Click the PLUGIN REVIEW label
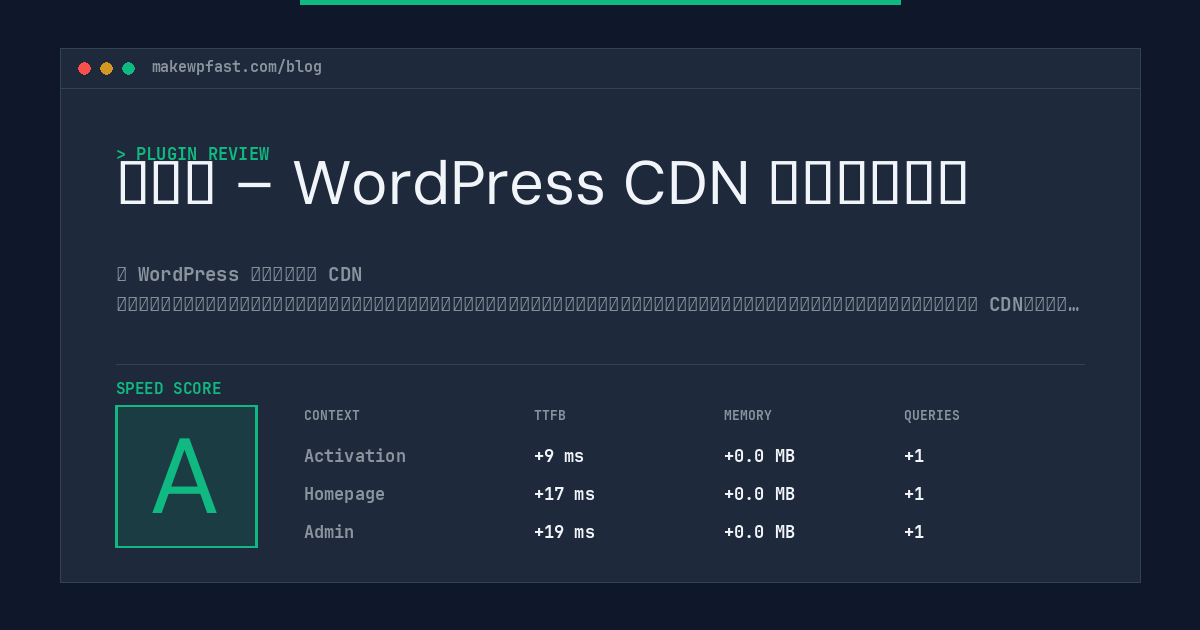The image size is (1200, 630). pyautogui.click(x=193, y=154)
